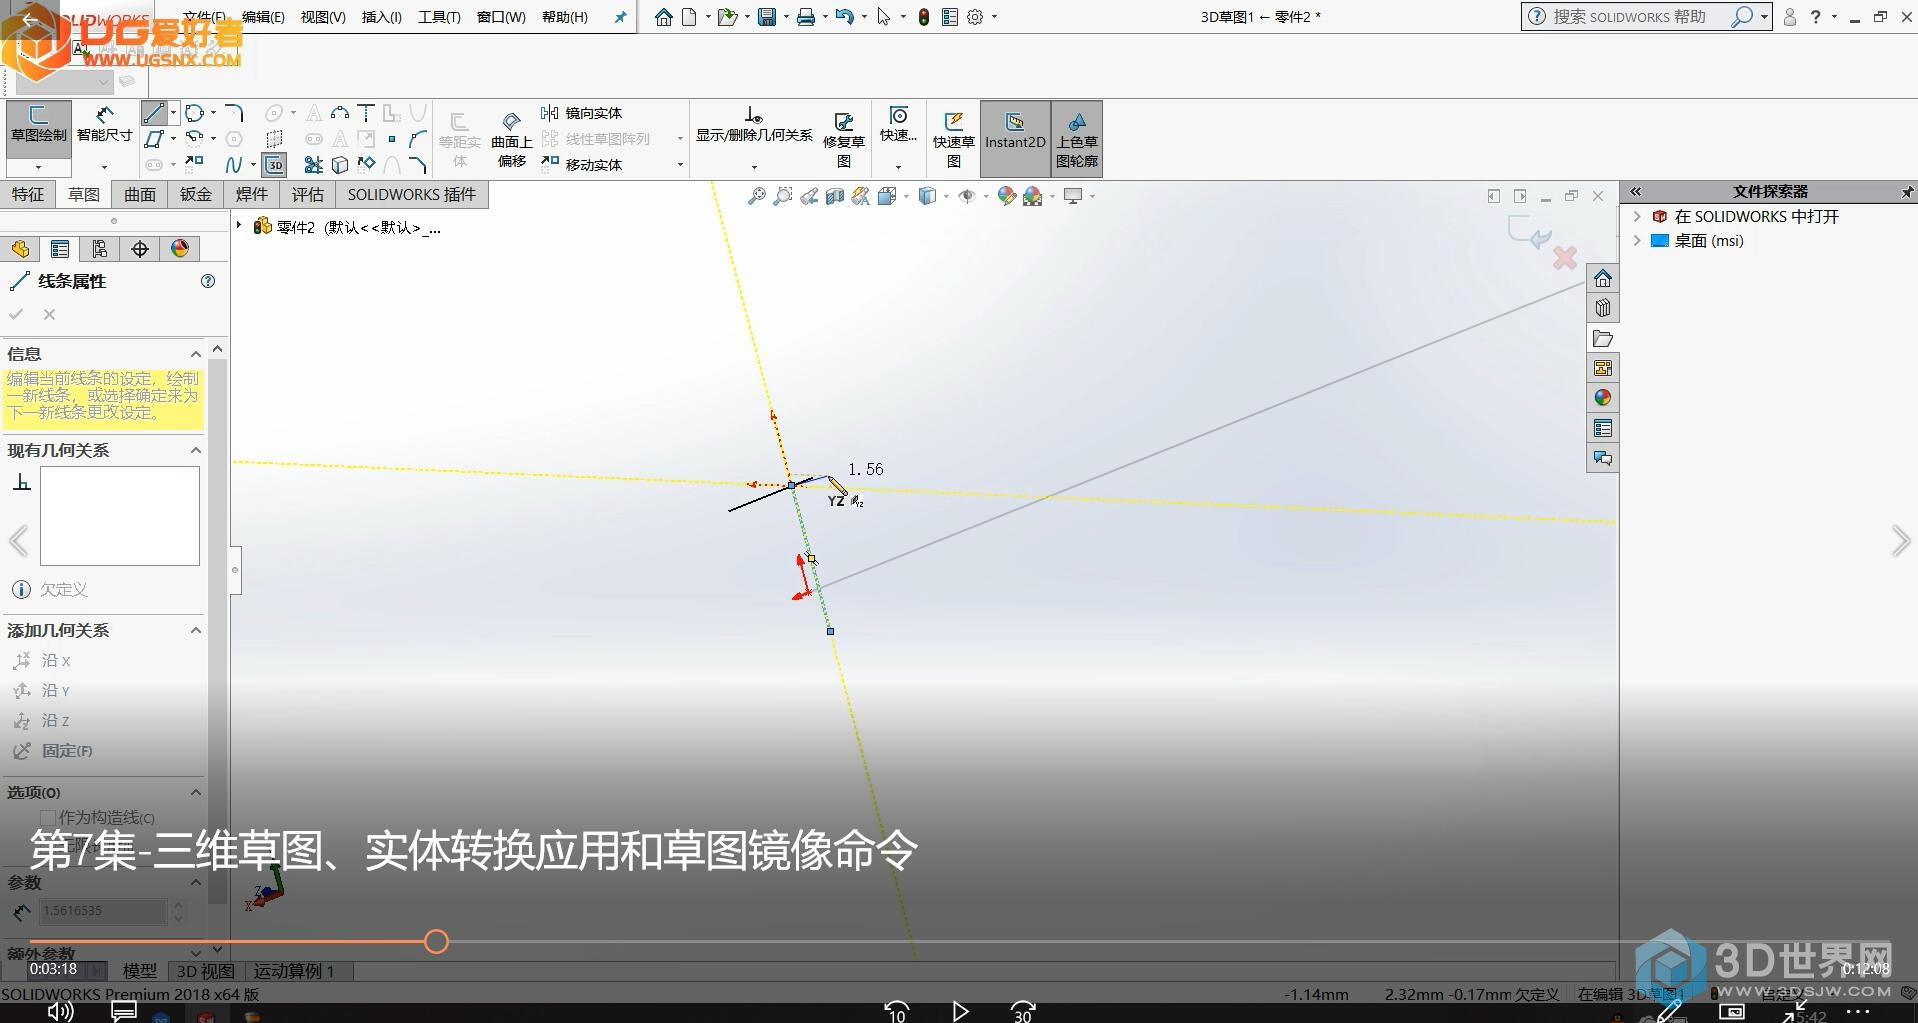The height and width of the screenshot is (1023, 1918).
Task: Open the Line tool dropdown arrow
Action: 174,113
